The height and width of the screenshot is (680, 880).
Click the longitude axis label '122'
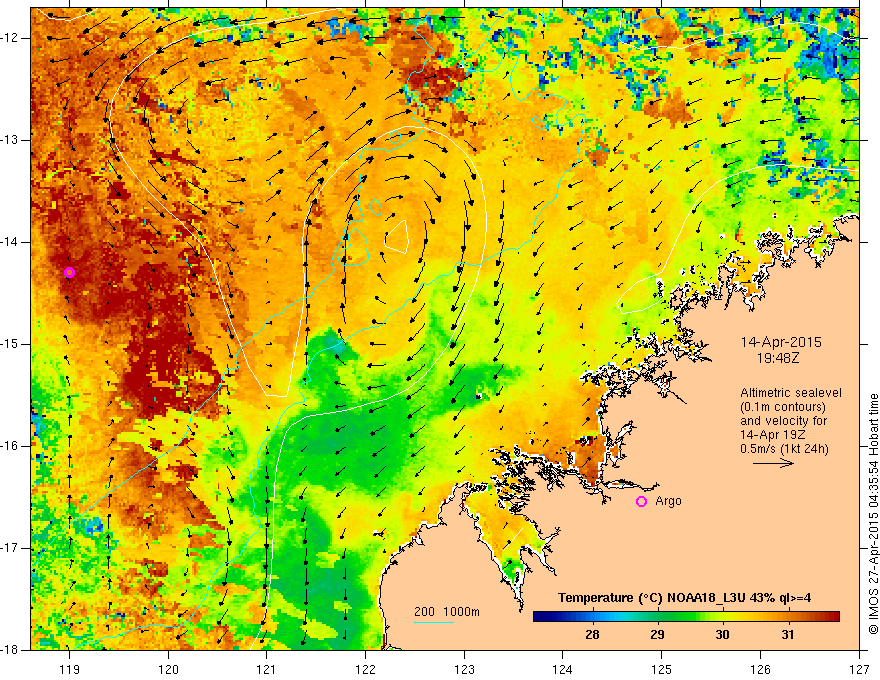[x=365, y=669]
